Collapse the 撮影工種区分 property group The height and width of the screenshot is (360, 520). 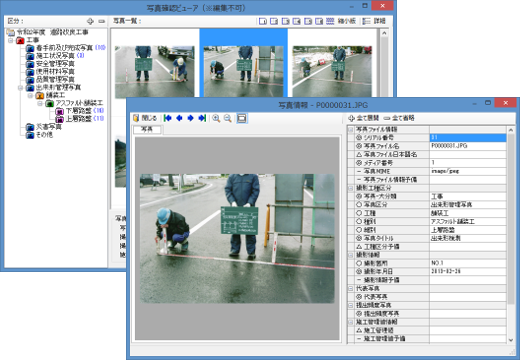click(351, 188)
